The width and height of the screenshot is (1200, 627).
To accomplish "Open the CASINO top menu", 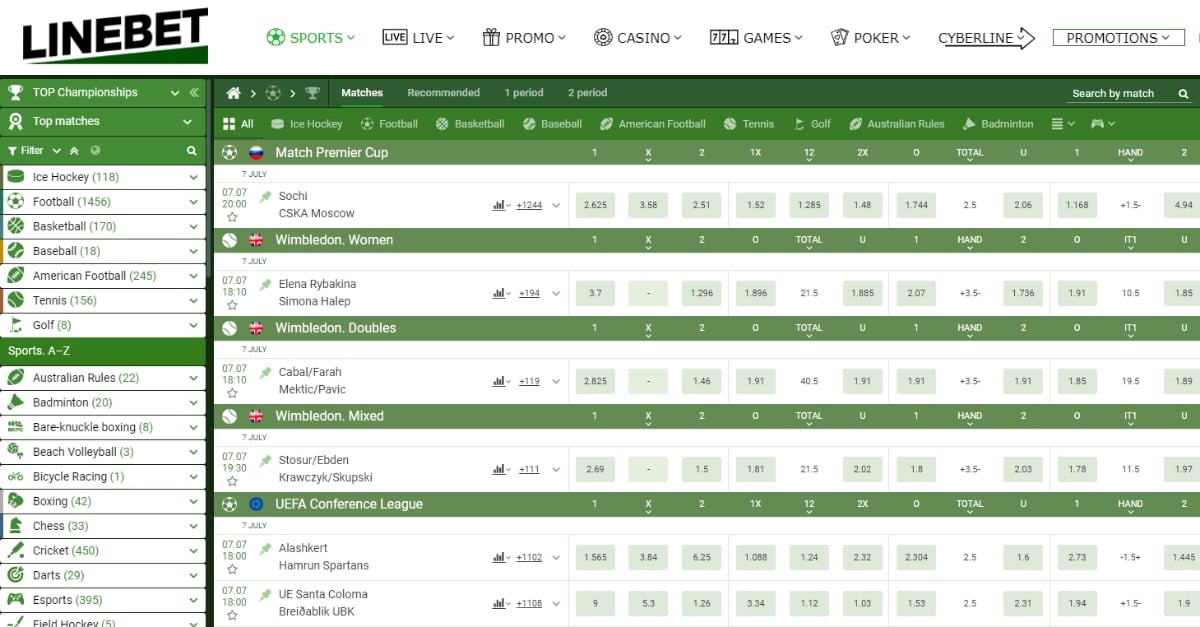I will (637, 38).
